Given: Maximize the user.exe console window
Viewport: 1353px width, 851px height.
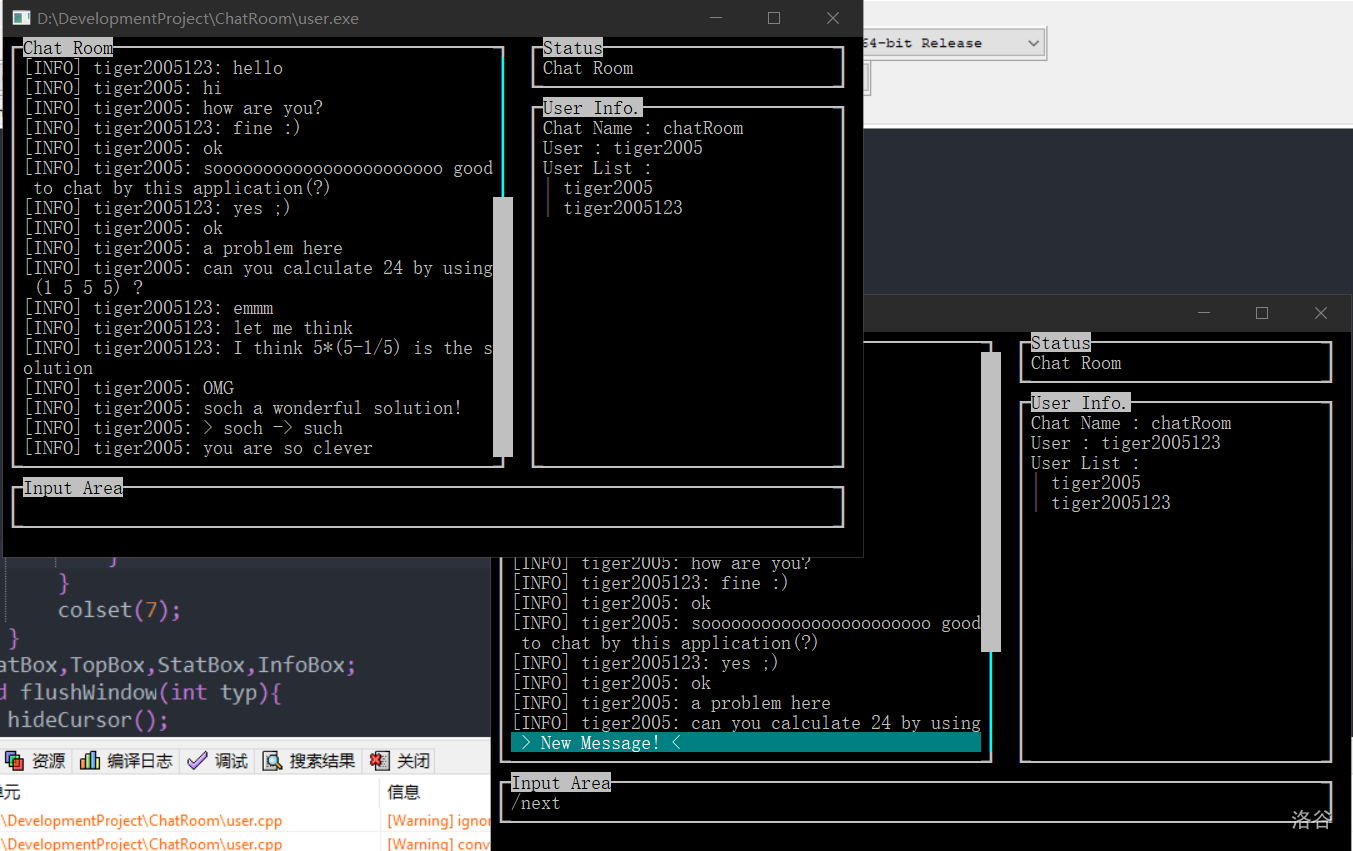Looking at the screenshot, I should pyautogui.click(x=774, y=18).
